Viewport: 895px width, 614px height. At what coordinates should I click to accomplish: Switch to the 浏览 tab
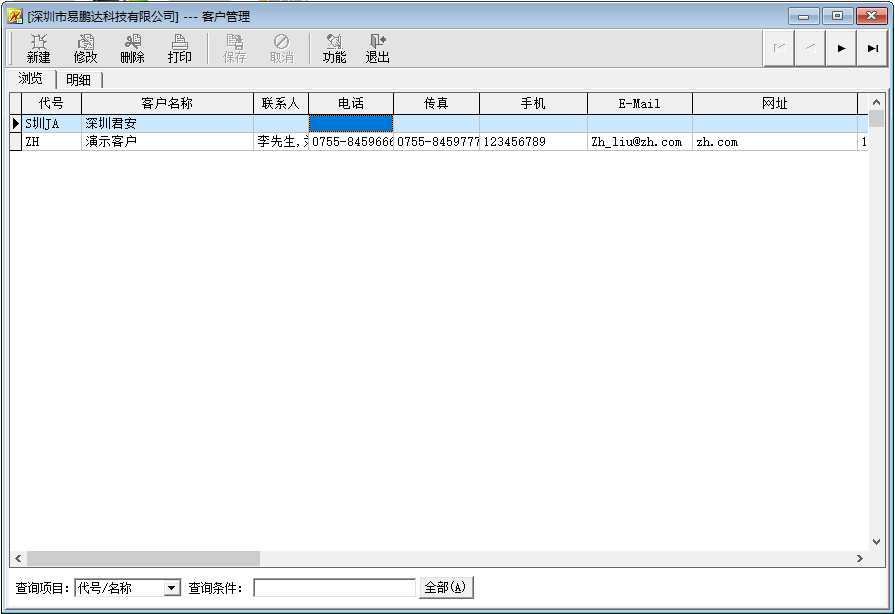[31, 79]
